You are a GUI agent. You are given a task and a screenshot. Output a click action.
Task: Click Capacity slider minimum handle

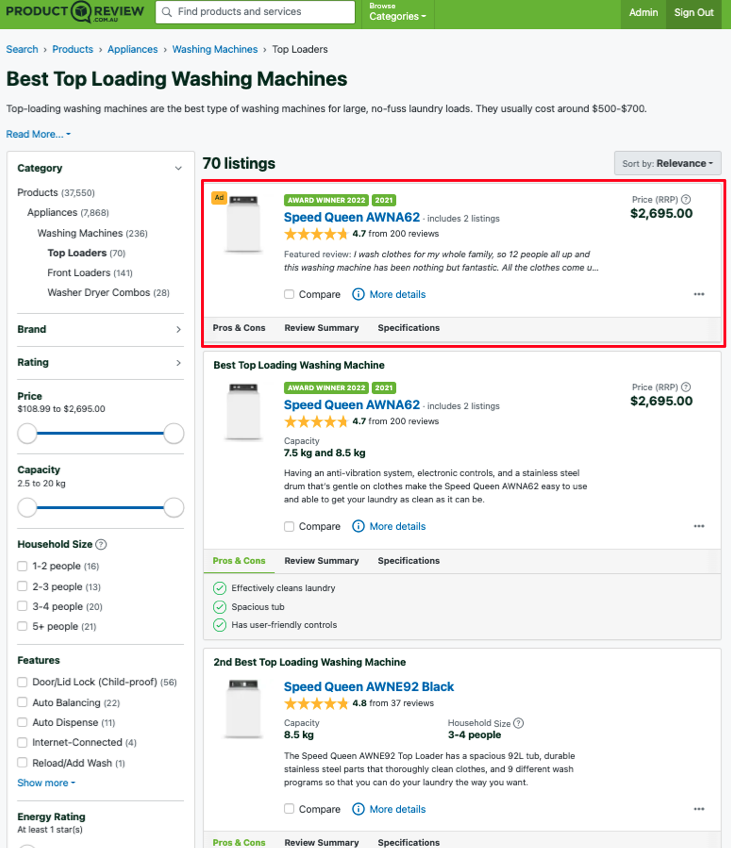[27, 507]
